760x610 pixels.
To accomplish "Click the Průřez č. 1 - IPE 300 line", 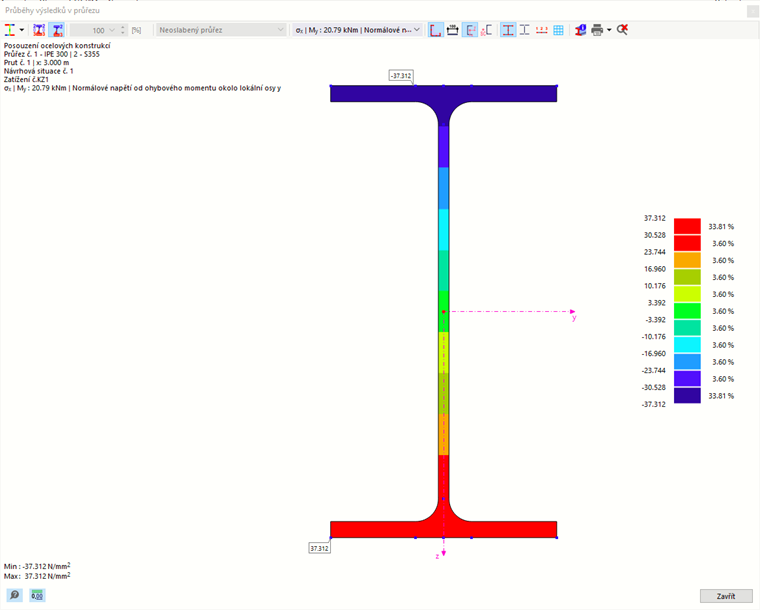I will pos(52,54).
